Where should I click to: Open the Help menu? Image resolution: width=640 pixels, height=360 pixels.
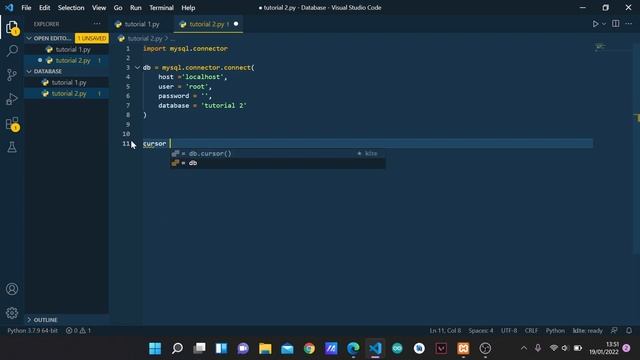point(188,8)
